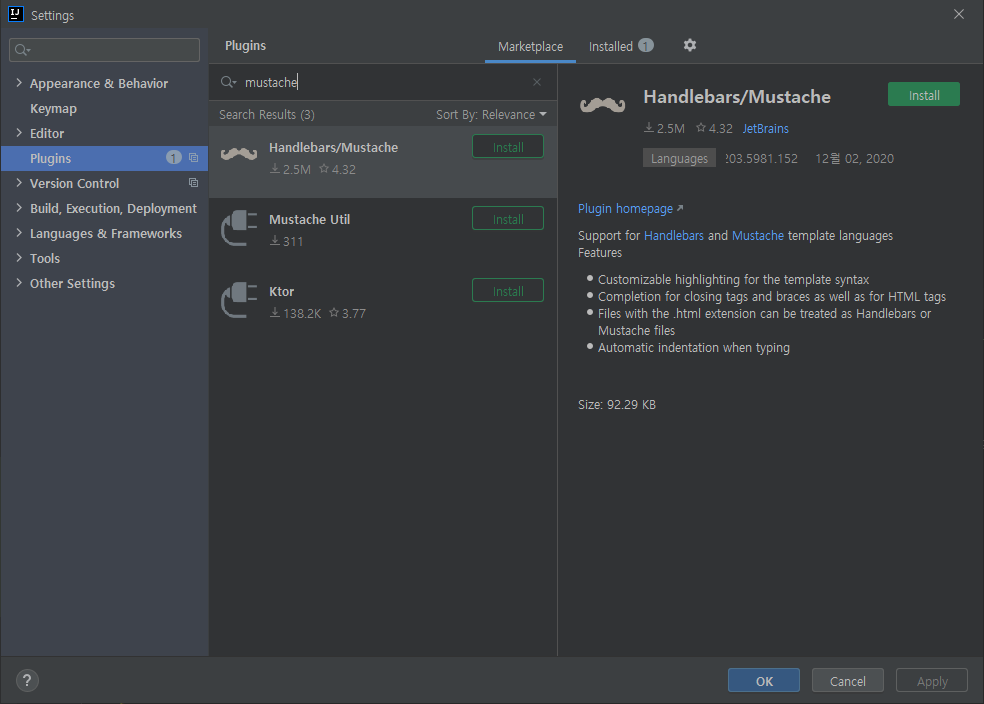Click the version 203.5981.152 text
Viewport: 984px width, 704px height.
[x=761, y=158]
